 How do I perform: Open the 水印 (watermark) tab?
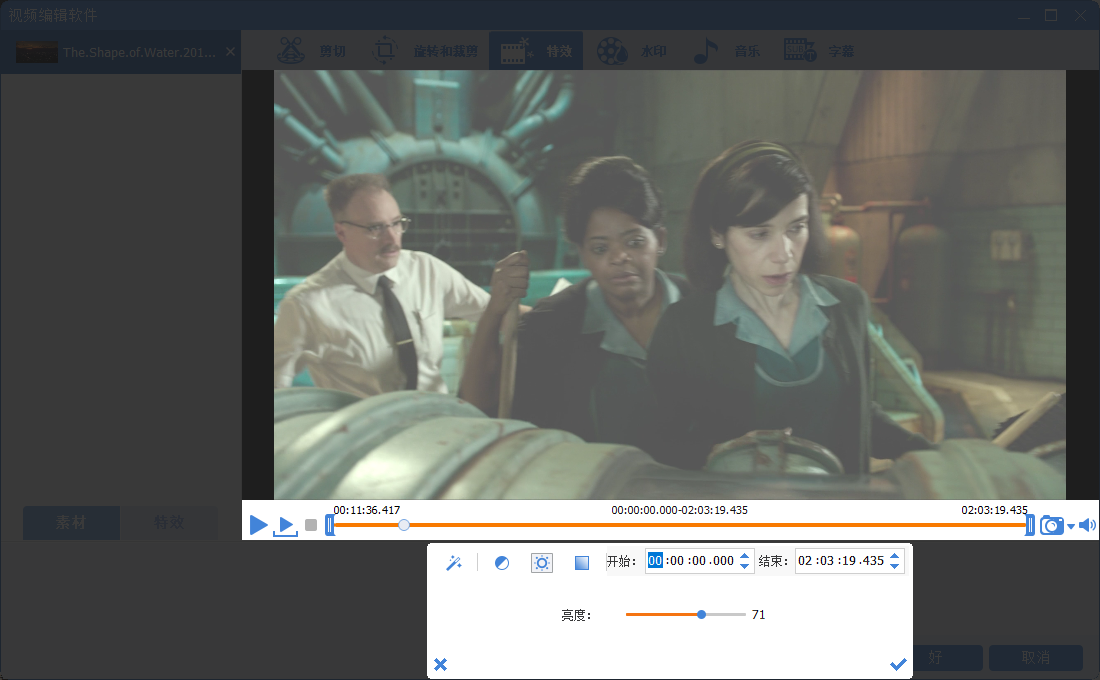tap(631, 51)
